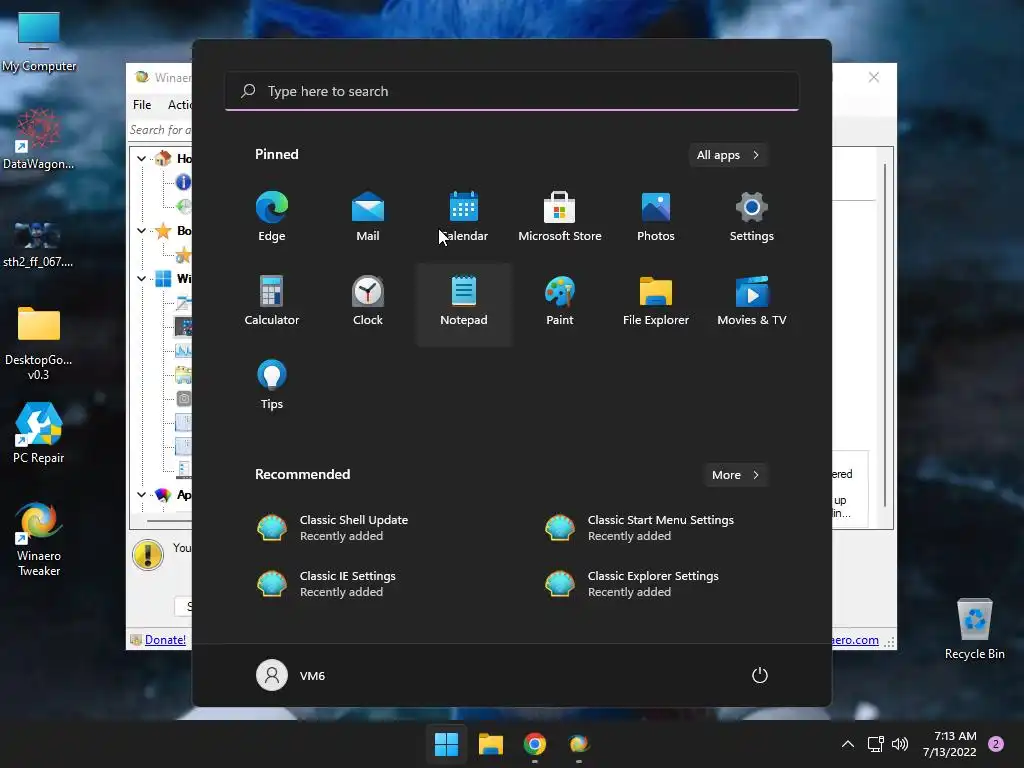Open the network status tray icon

pyautogui.click(x=875, y=744)
